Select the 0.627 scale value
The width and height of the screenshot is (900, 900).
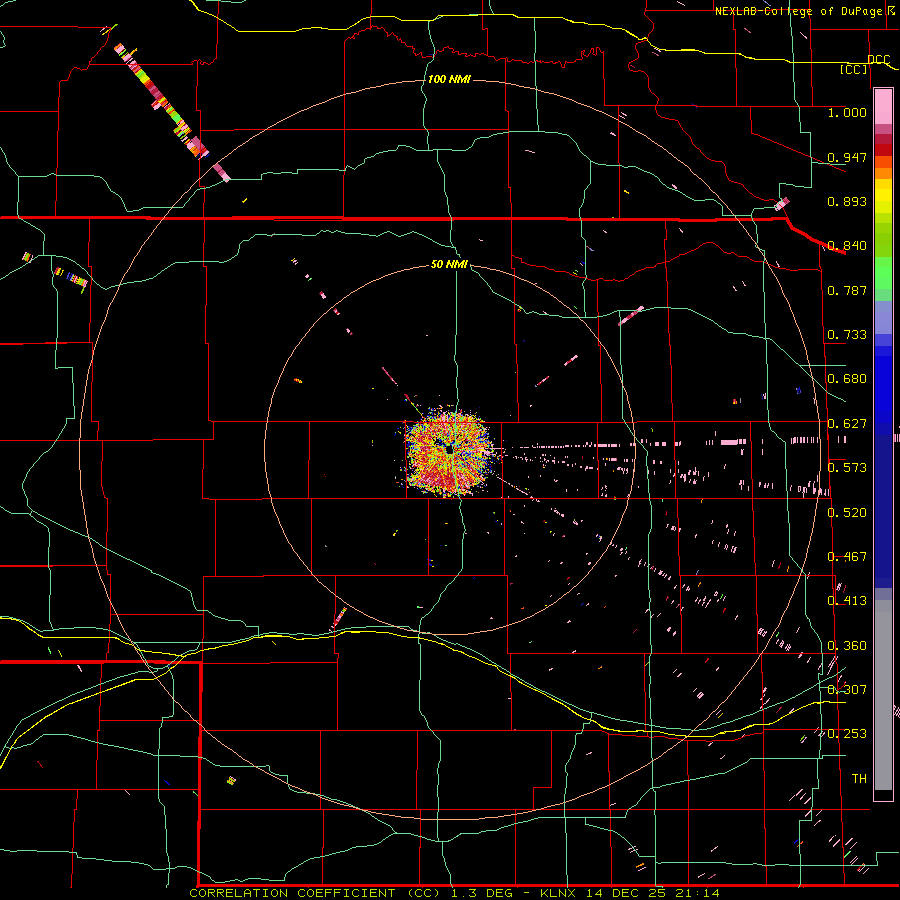[x=847, y=424]
